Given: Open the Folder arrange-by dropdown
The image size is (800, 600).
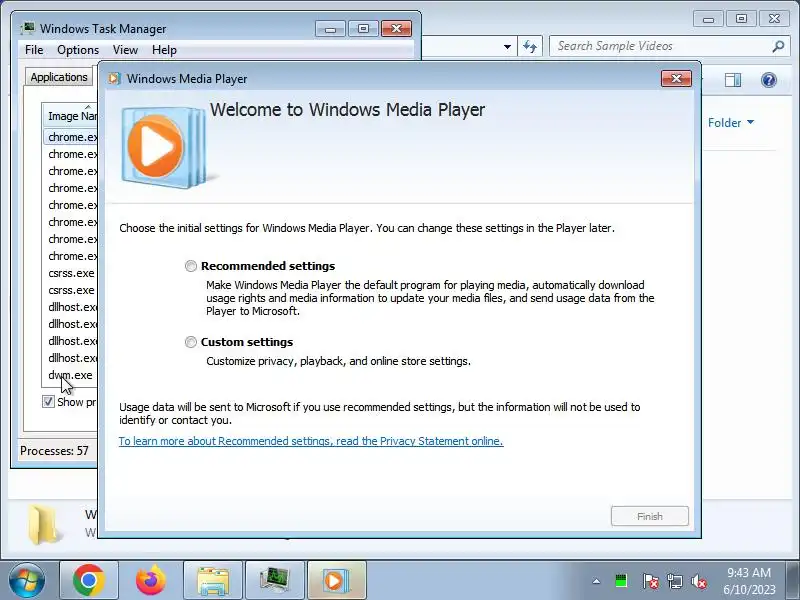Looking at the screenshot, I should [731, 122].
